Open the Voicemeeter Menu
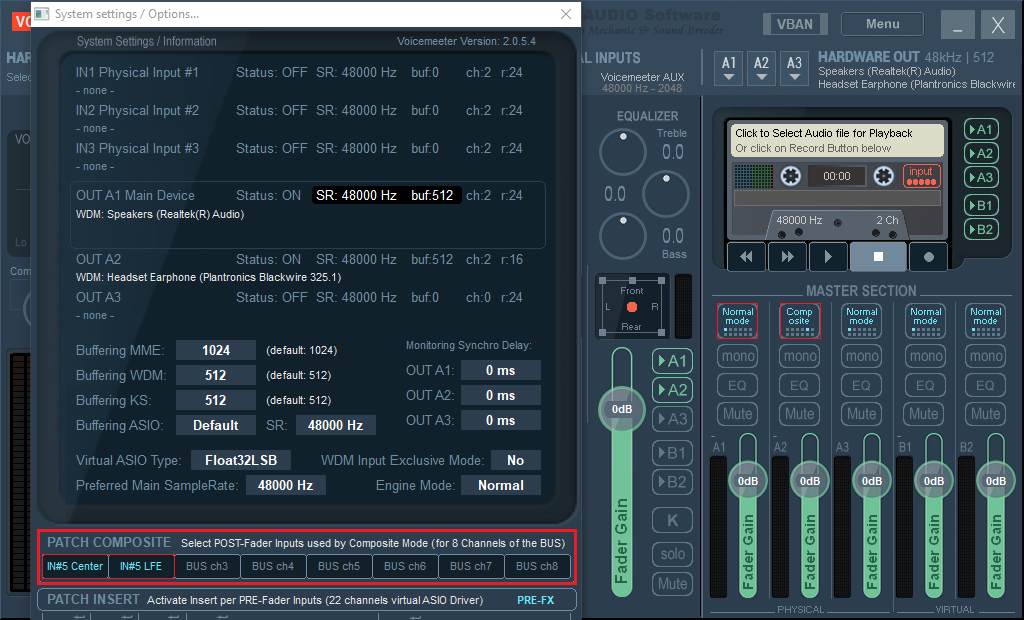Image resolution: width=1024 pixels, height=620 pixels. 882,24
